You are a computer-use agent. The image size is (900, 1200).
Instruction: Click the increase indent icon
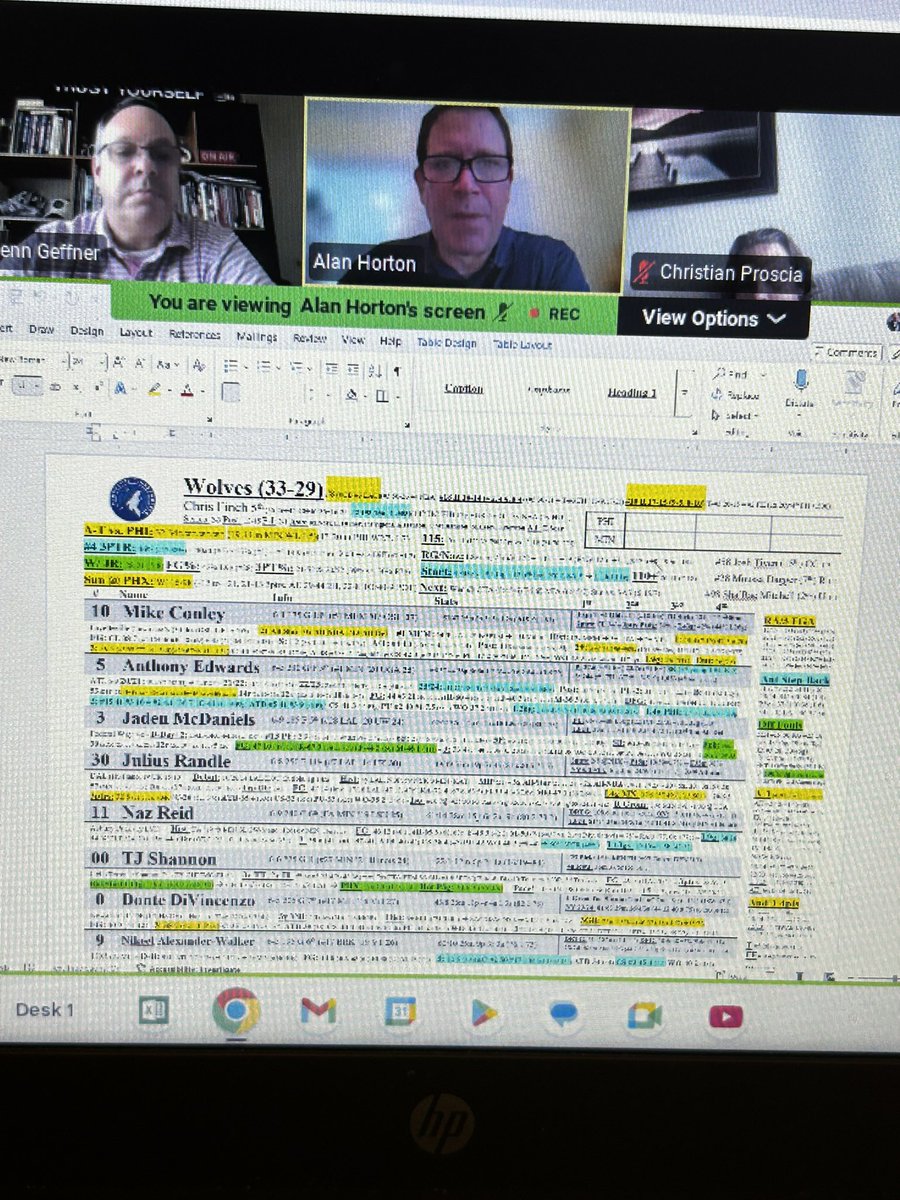pyautogui.click(x=353, y=369)
